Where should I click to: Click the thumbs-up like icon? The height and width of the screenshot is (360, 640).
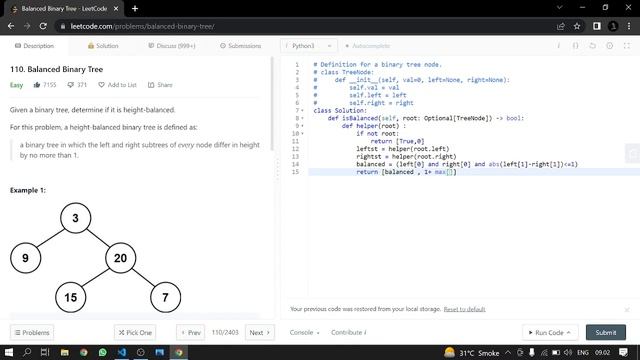point(37,85)
